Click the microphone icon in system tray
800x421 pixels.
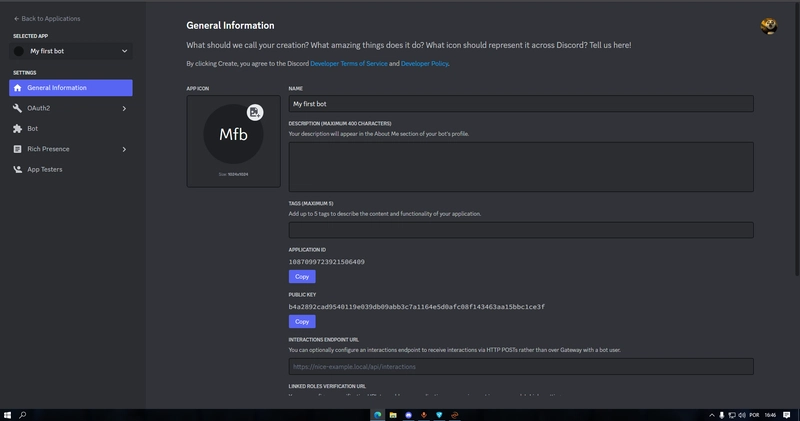pos(721,415)
